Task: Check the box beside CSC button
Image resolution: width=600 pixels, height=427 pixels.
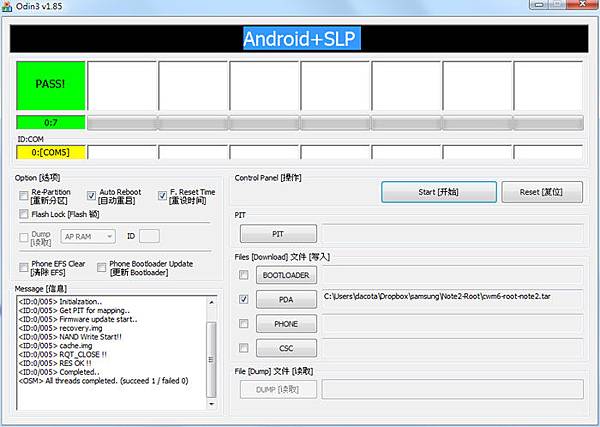Action: coord(243,348)
